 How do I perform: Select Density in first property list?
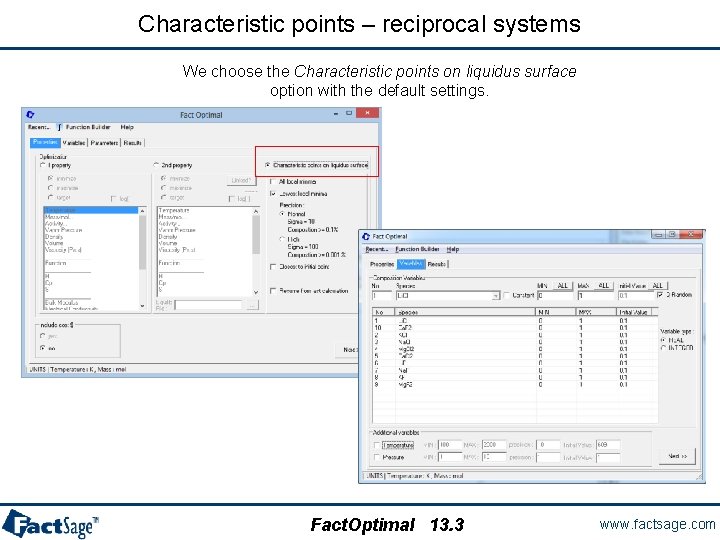pyautogui.click(x=54, y=236)
